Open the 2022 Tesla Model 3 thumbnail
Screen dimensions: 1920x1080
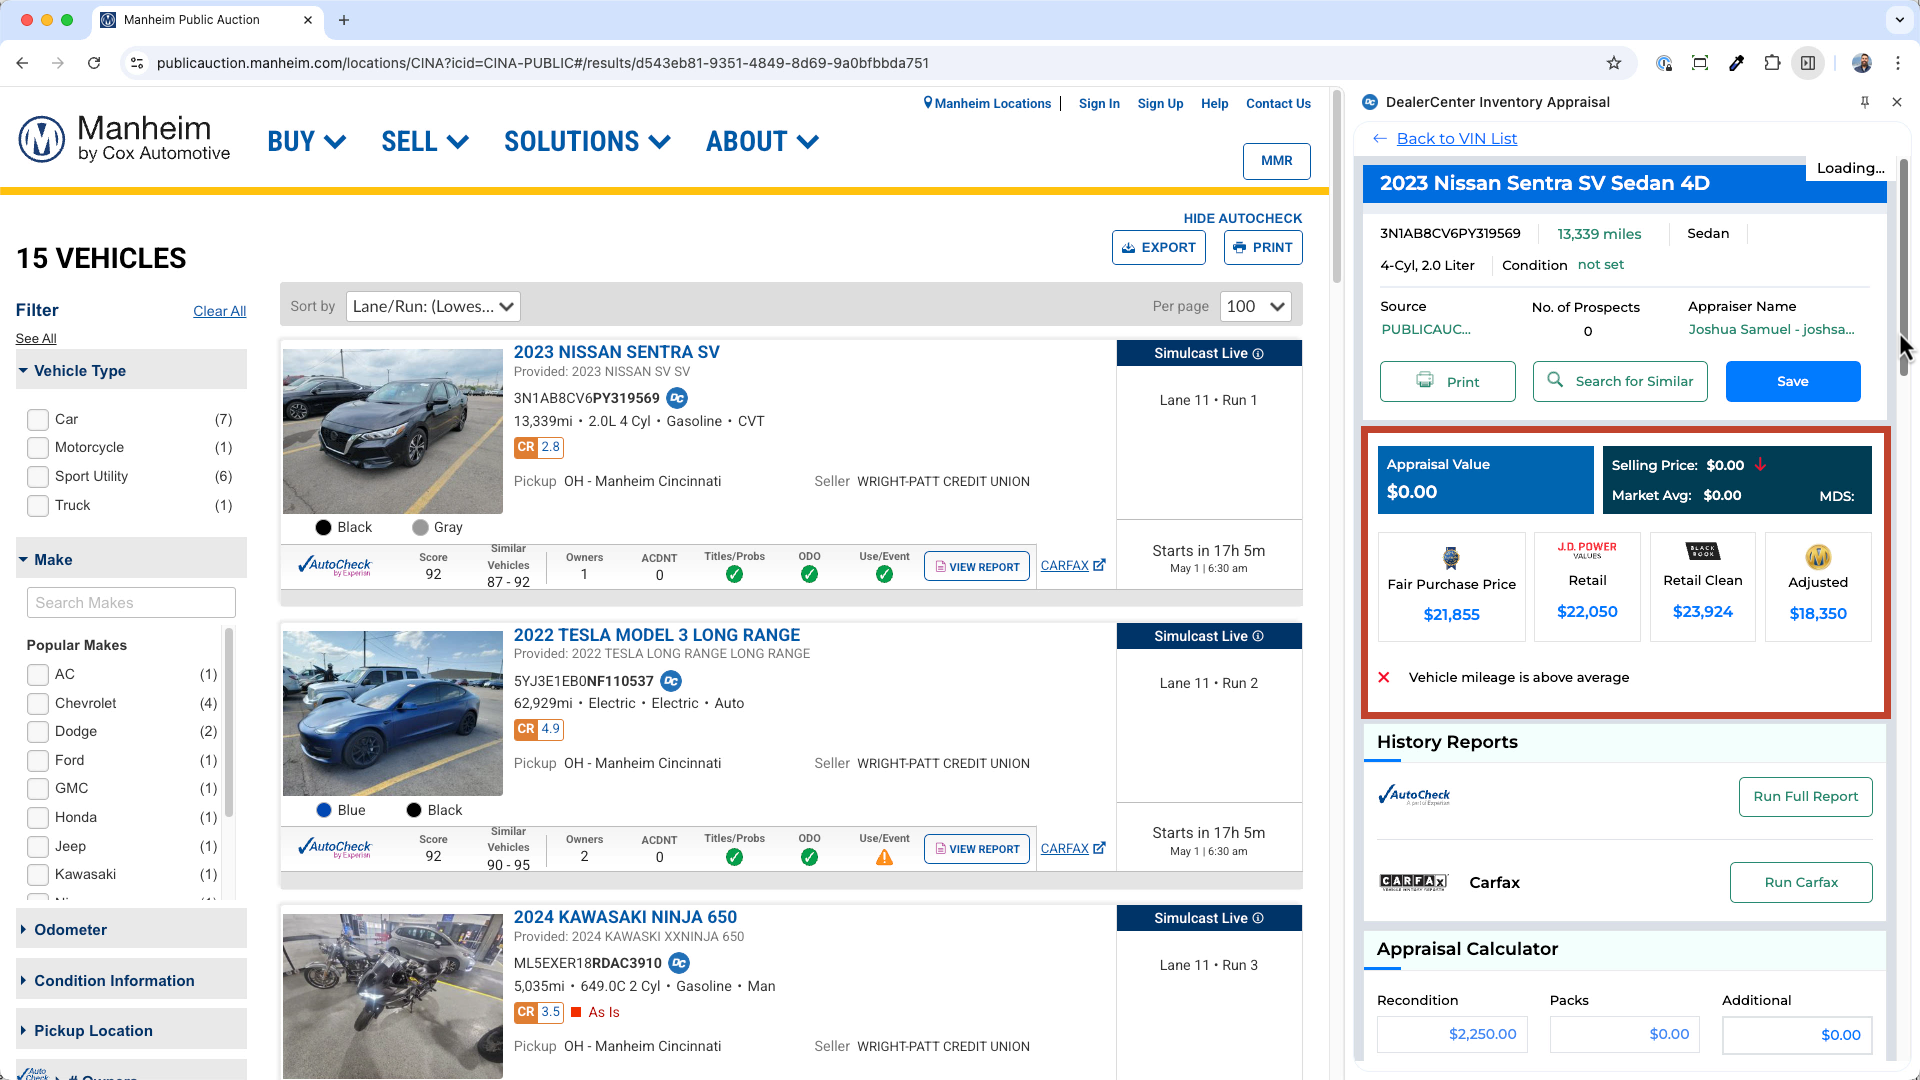(x=393, y=713)
